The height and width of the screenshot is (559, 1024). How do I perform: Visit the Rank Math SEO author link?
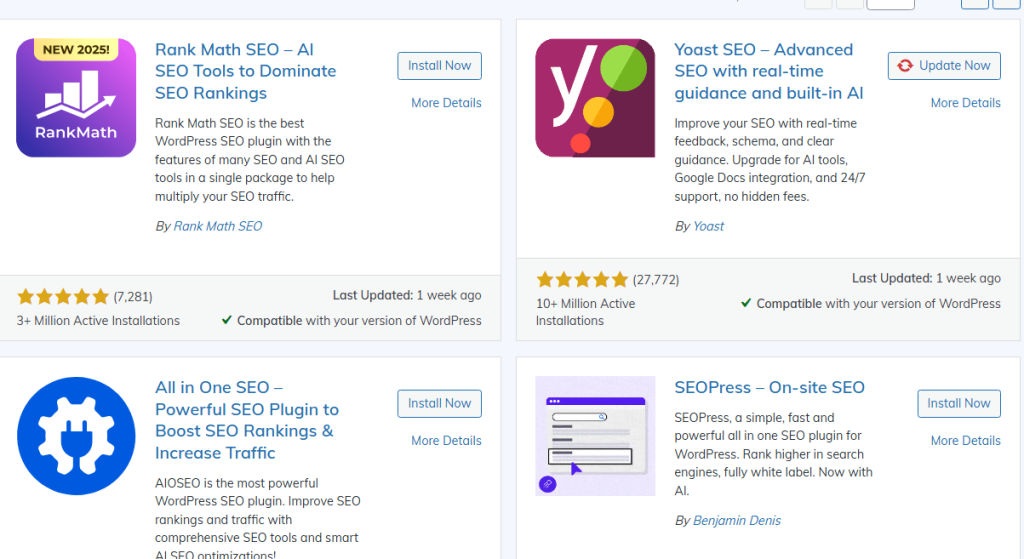(217, 226)
